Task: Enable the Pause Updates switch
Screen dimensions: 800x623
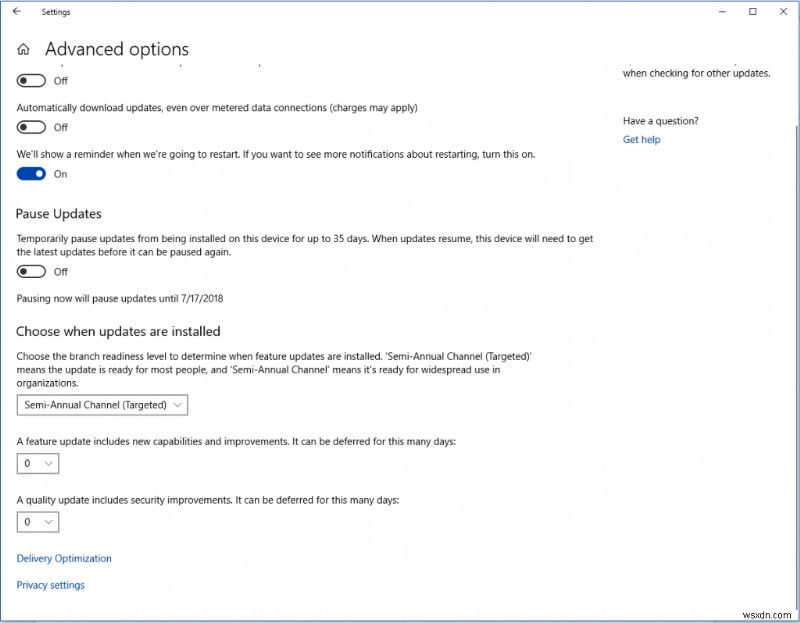Action: click(x=31, y=270)
